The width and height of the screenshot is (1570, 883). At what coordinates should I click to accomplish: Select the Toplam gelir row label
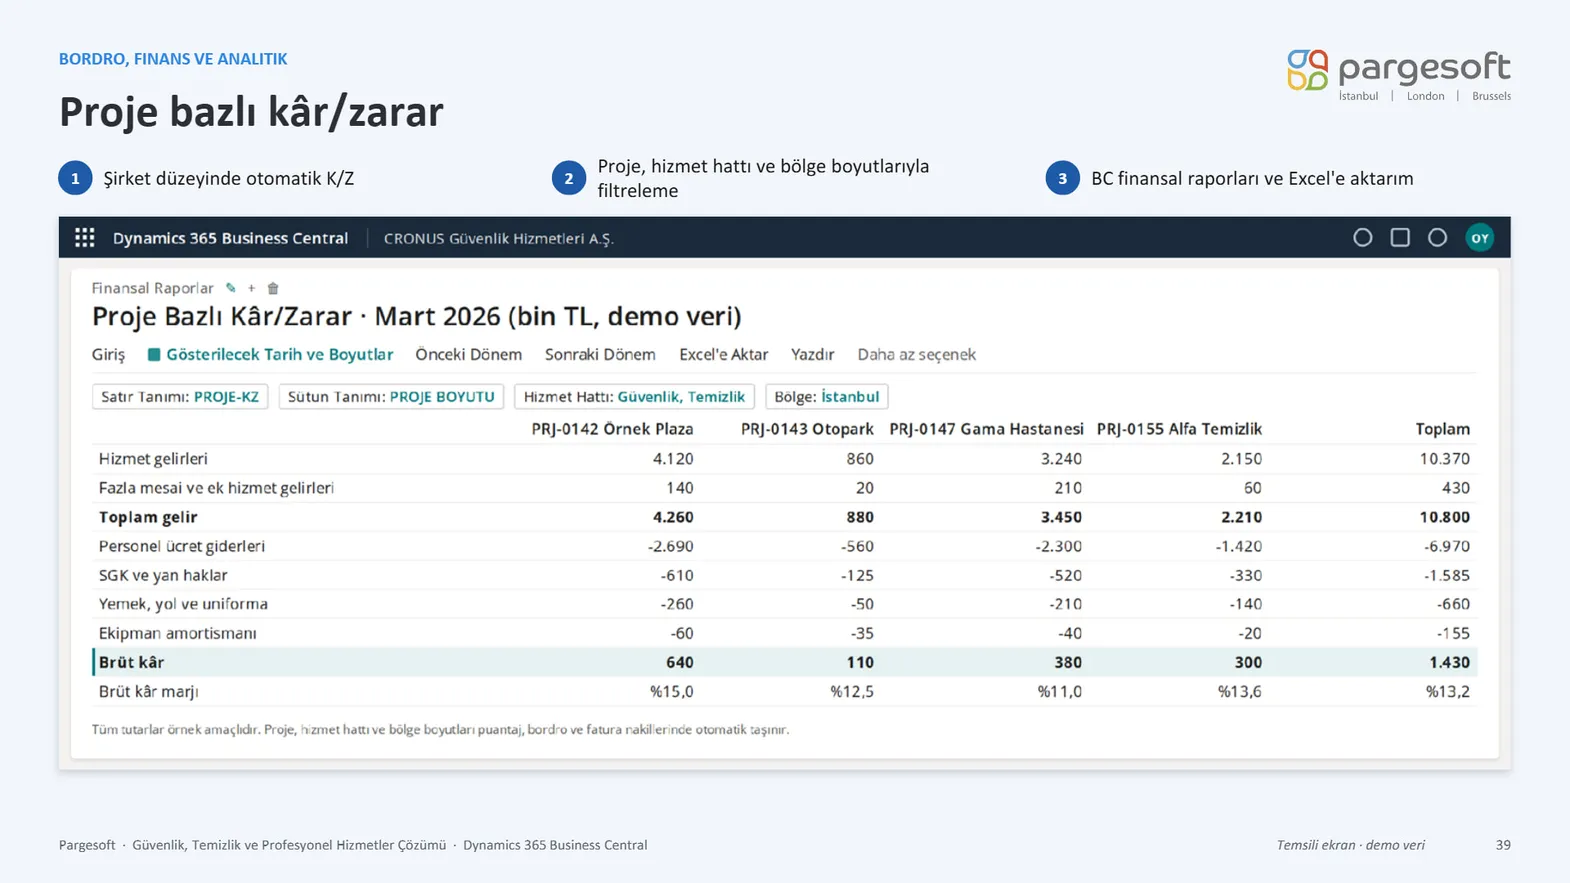(x=148, y=517)
